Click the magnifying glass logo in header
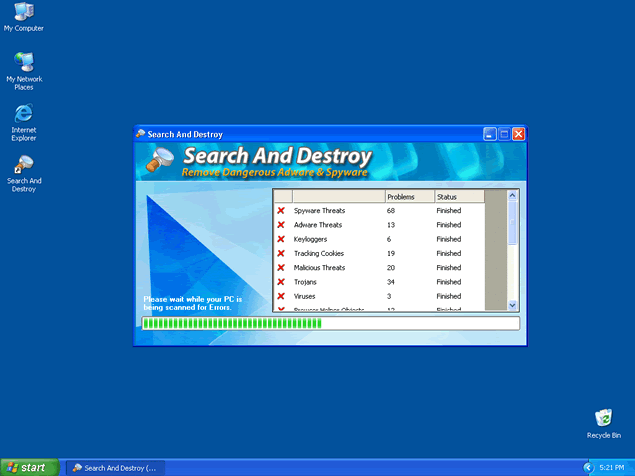 pos(160,160)
